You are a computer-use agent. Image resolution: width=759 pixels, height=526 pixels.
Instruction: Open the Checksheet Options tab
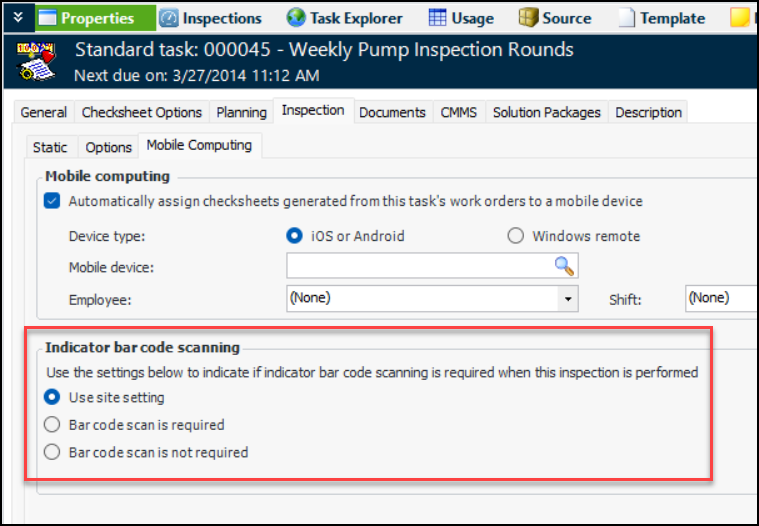pos(142,113)
